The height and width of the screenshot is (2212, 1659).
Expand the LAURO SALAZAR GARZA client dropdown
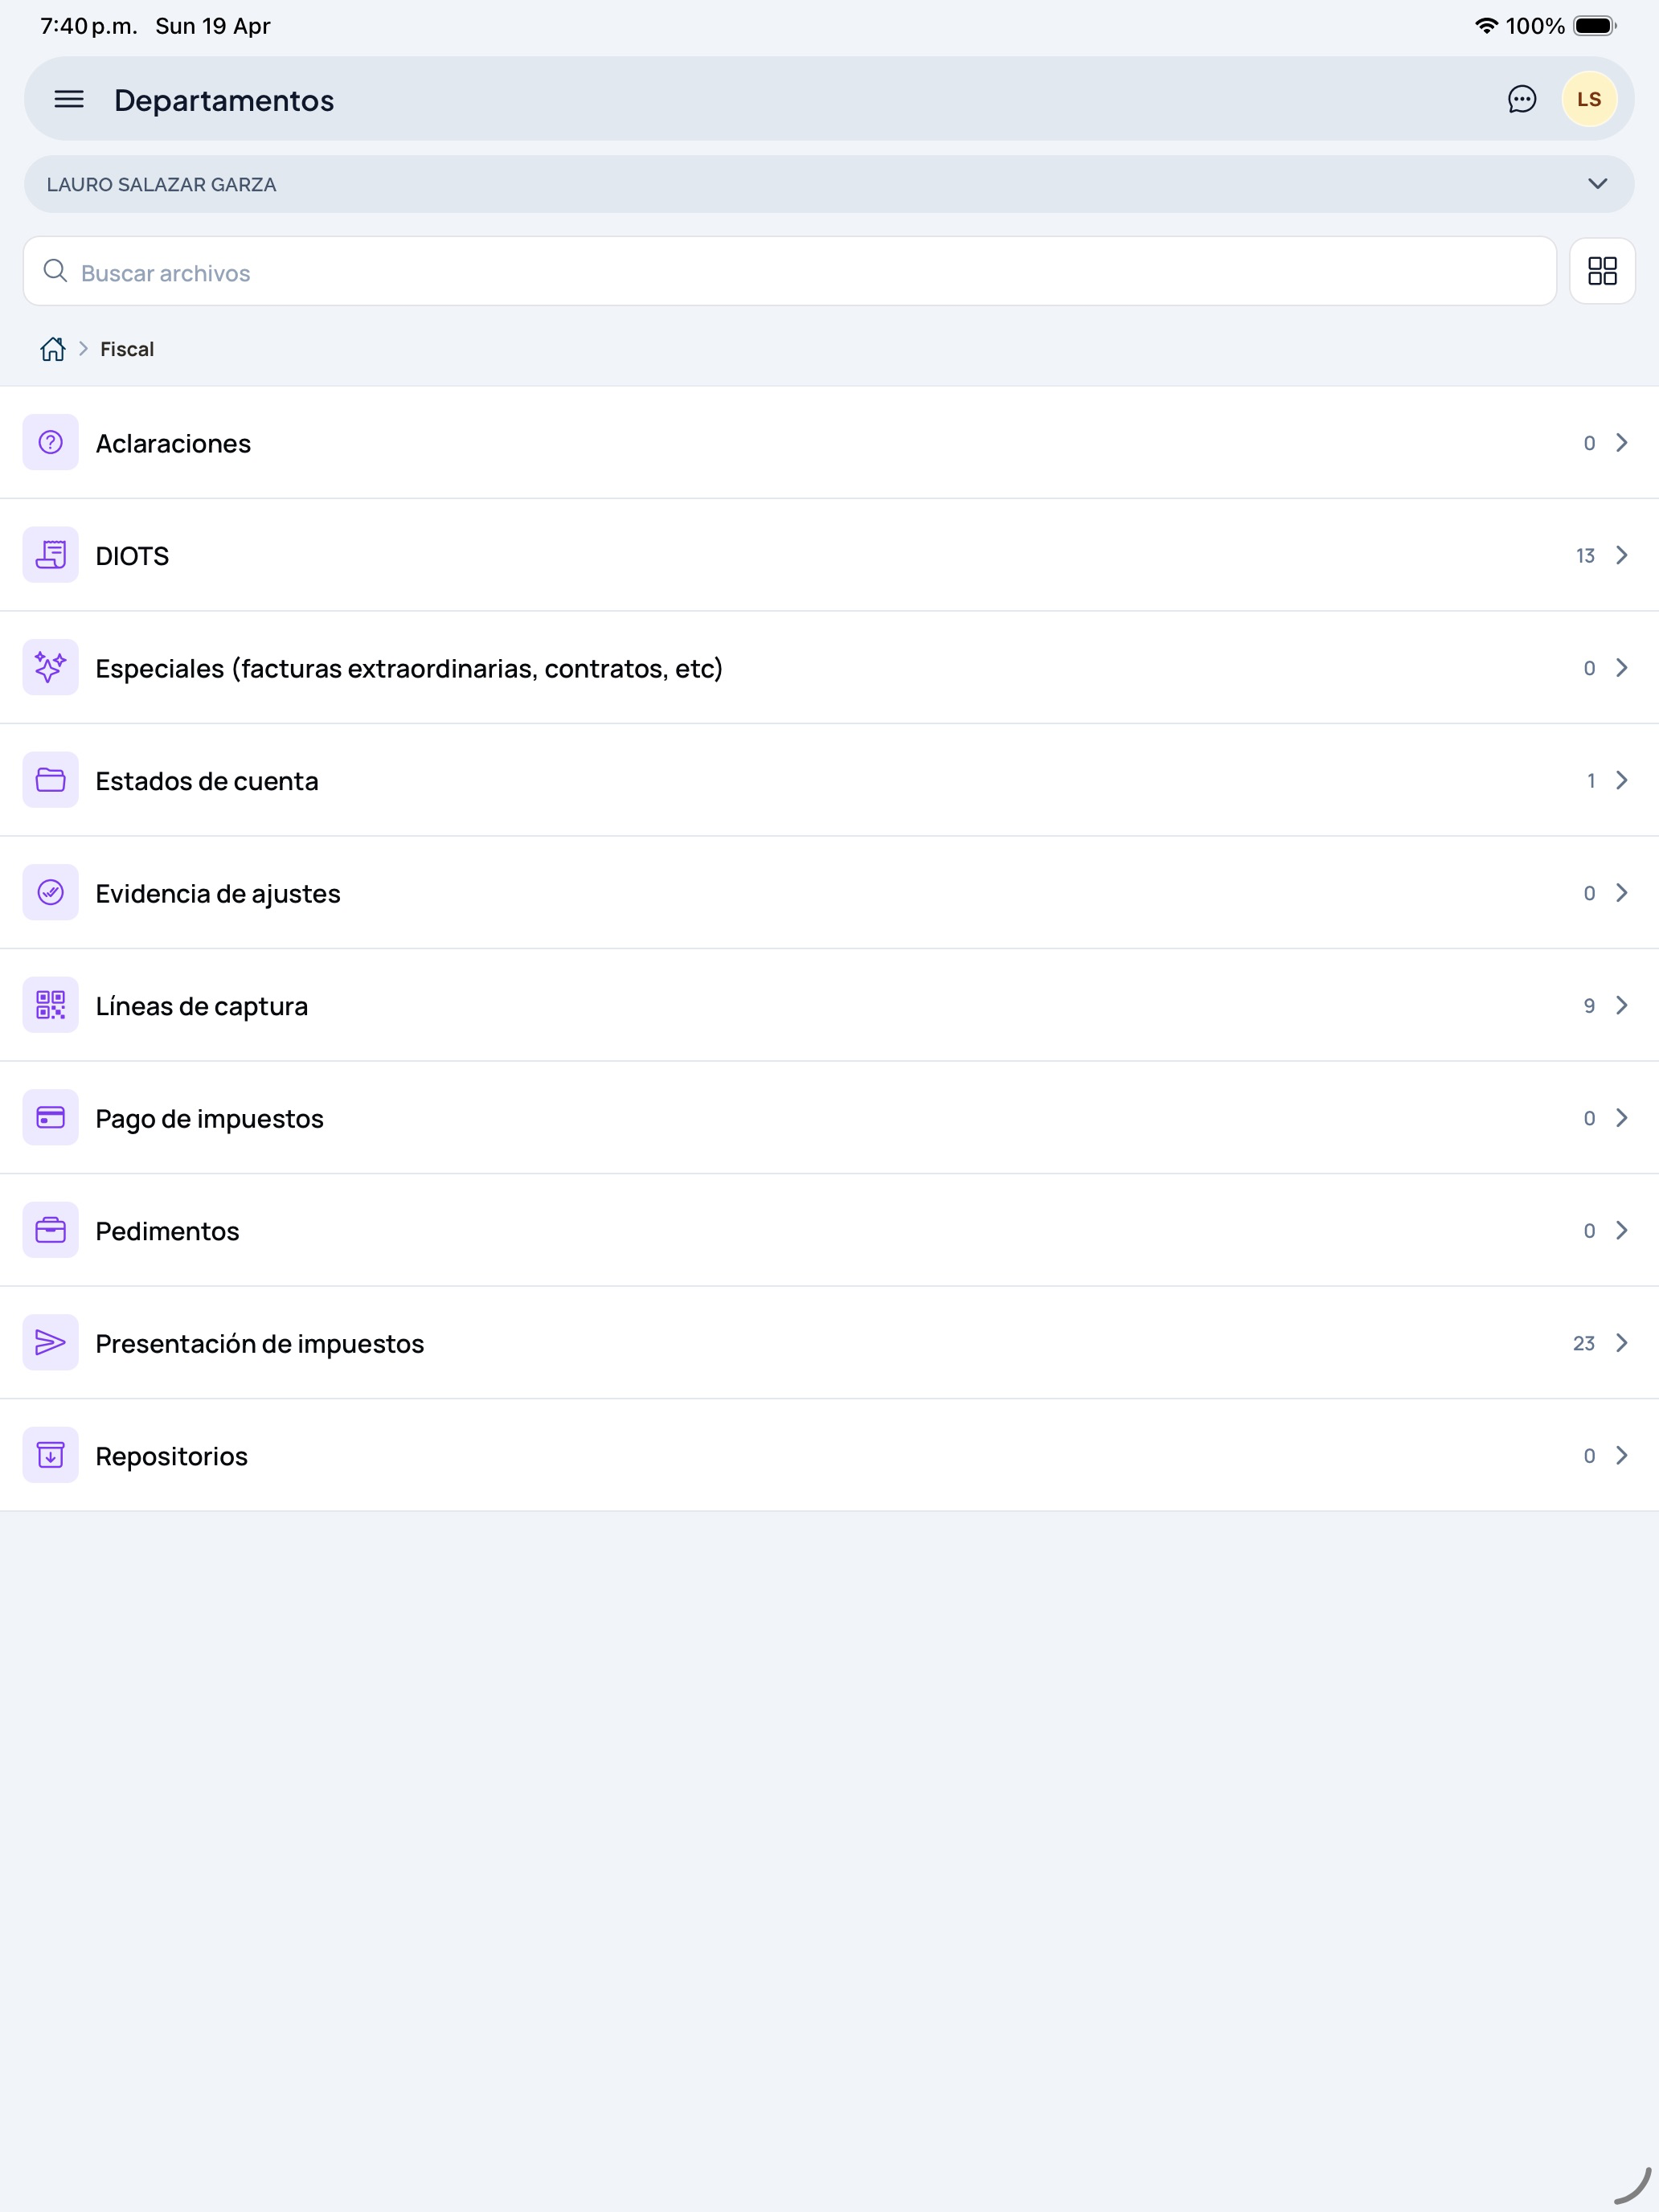[x=829, y=184]
